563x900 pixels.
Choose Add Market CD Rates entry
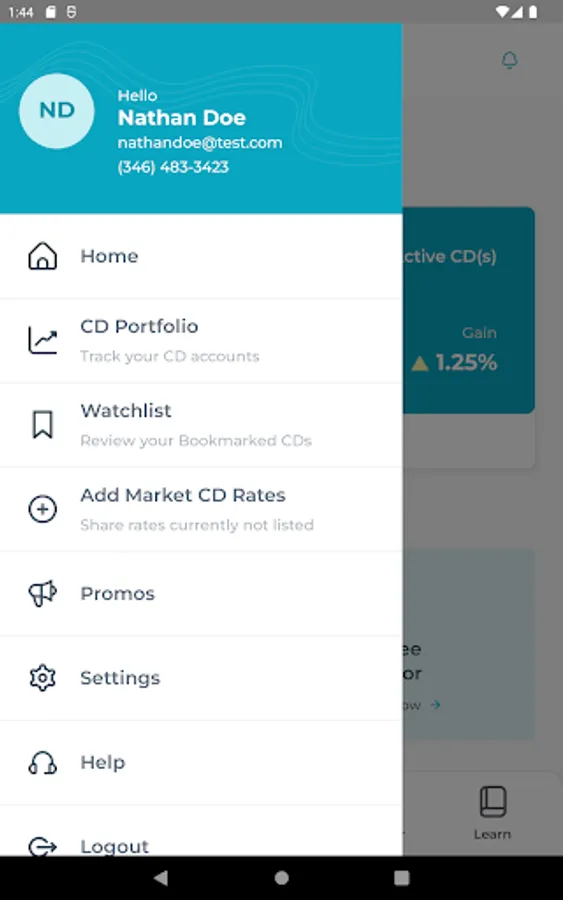[x=201, y=509]
